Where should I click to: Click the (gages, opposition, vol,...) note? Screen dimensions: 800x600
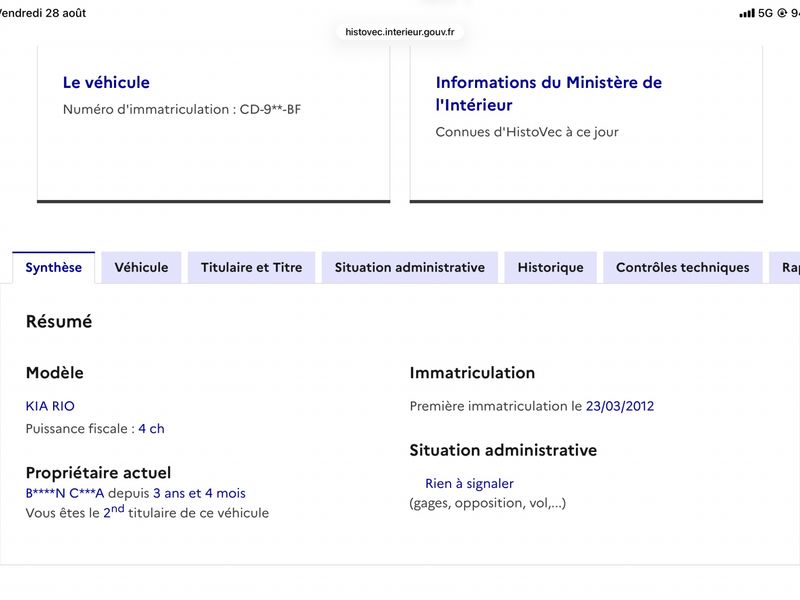(x=488, y=504)
